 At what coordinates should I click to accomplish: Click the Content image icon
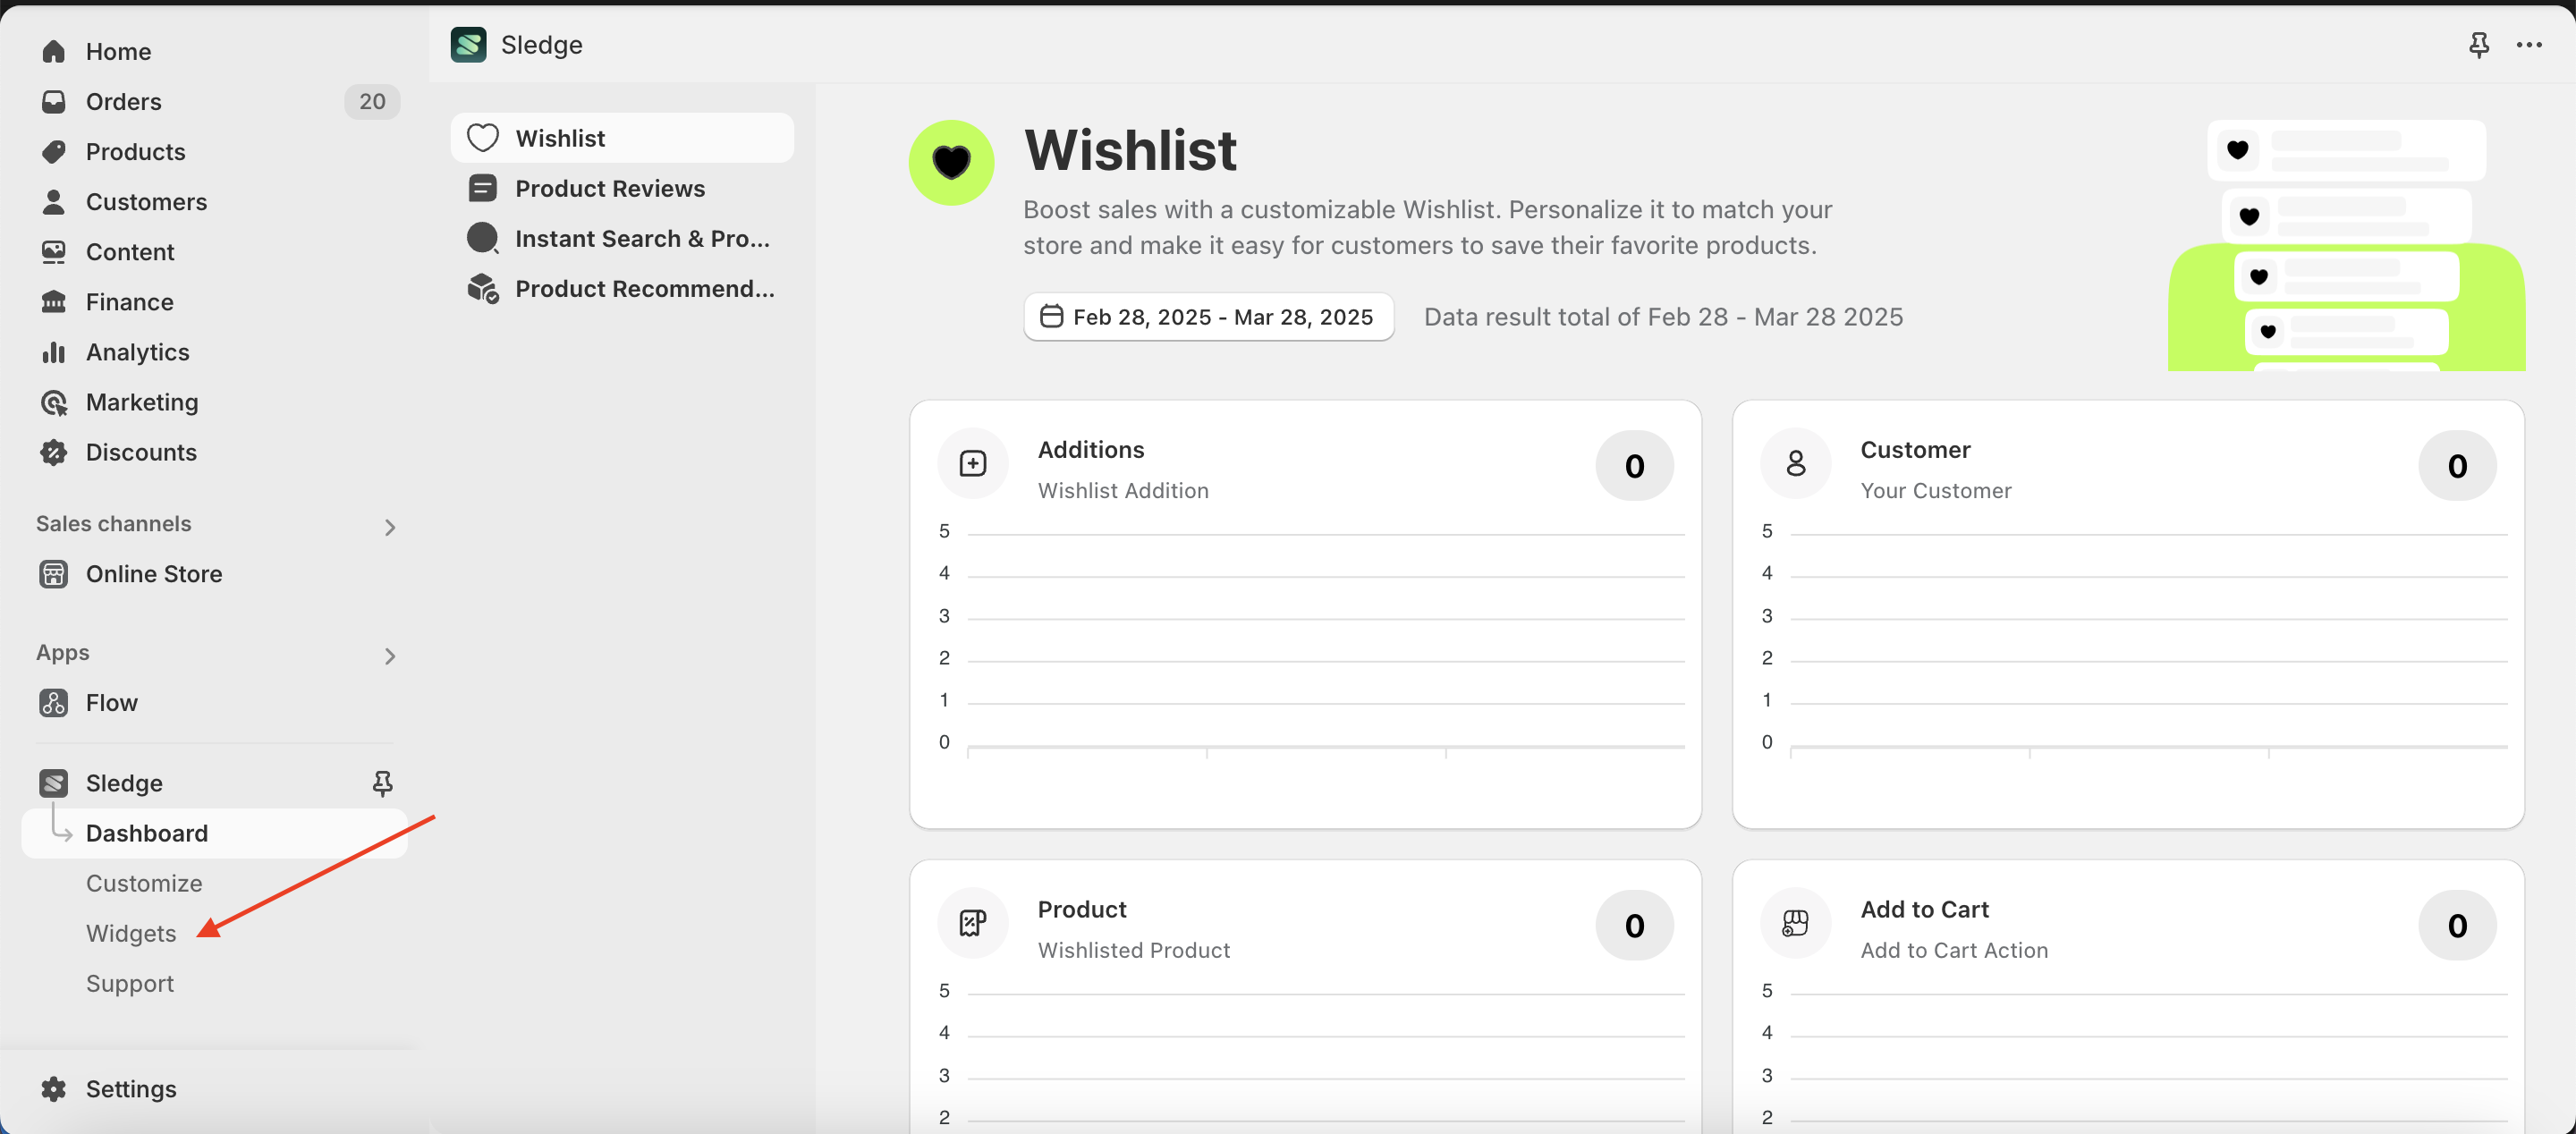point(54,251)
